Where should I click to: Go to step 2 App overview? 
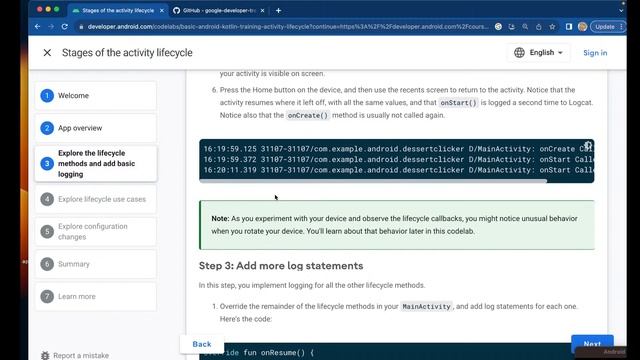coord(96,128)
